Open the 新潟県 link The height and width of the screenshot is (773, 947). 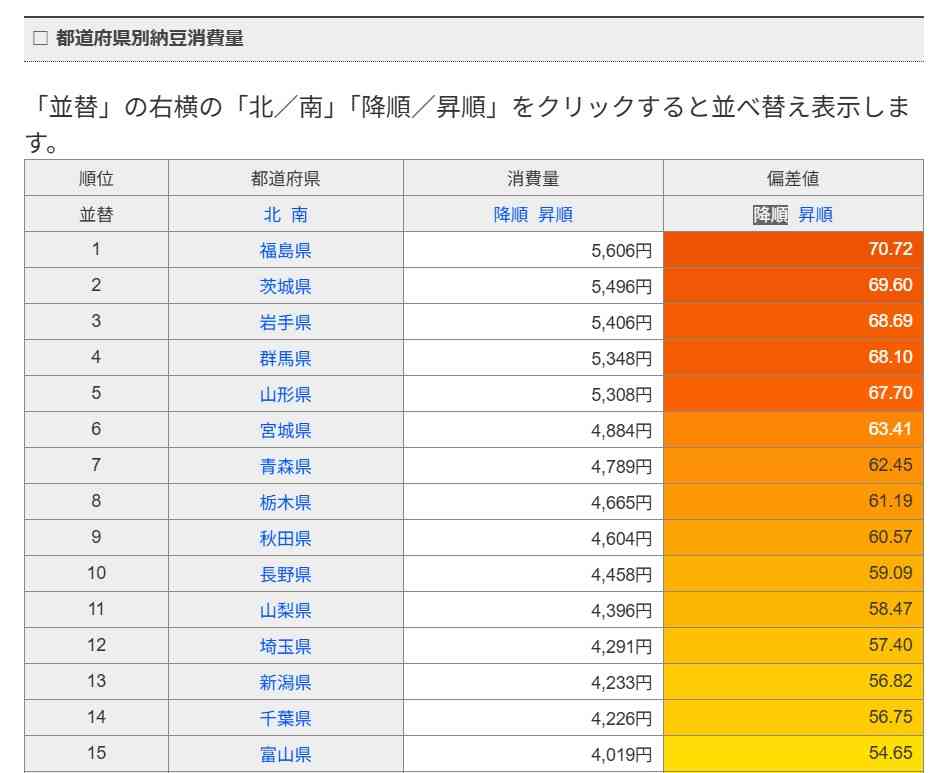(x=285, y=682)
